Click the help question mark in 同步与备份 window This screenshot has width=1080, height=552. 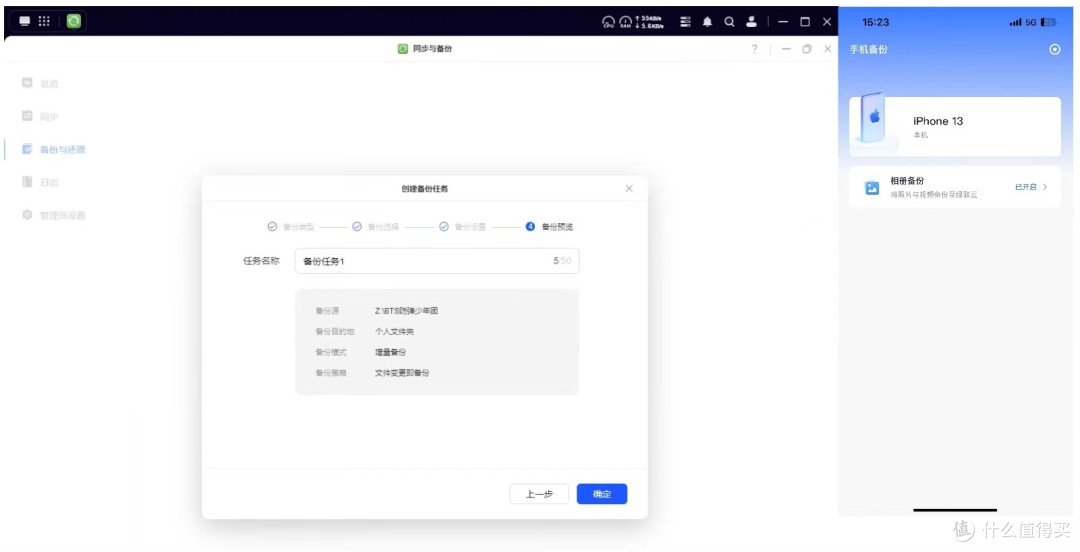click(x=755, y=49)
